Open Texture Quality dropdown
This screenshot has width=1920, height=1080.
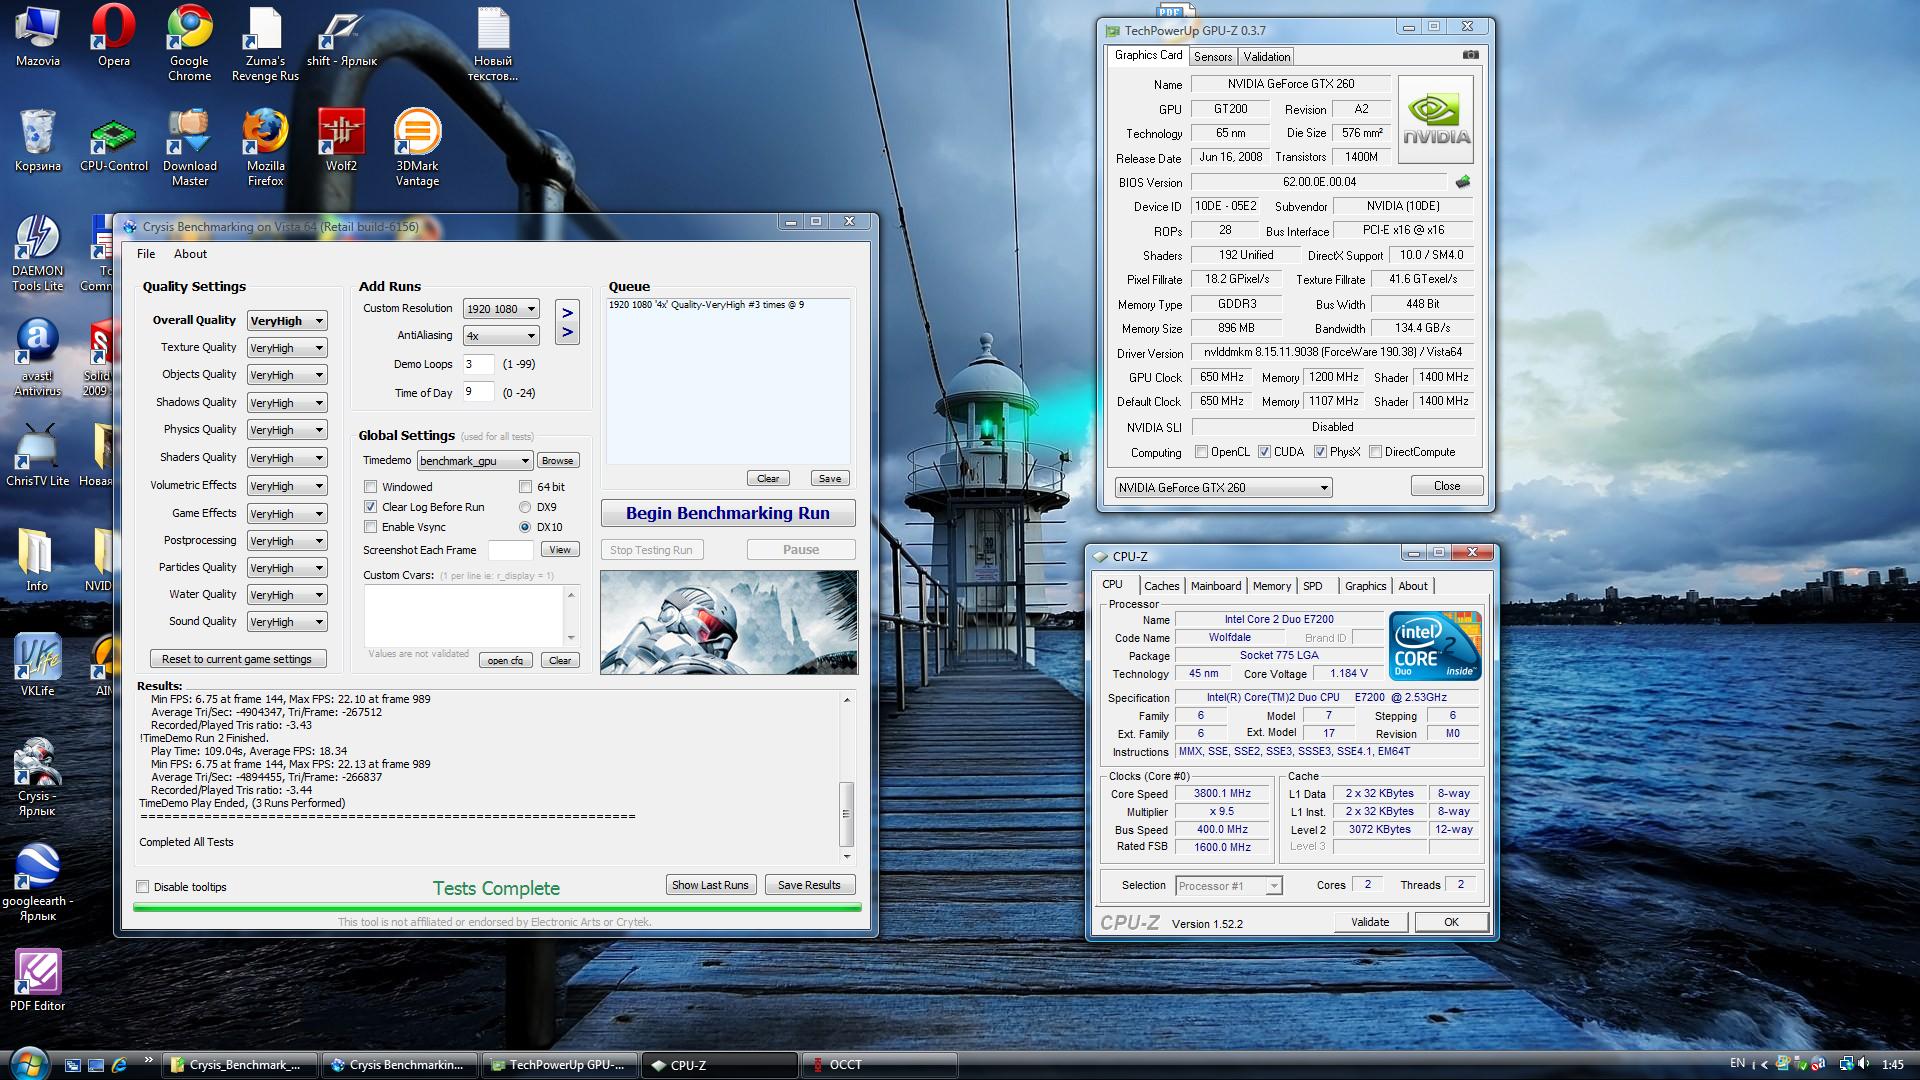(287, 348)
